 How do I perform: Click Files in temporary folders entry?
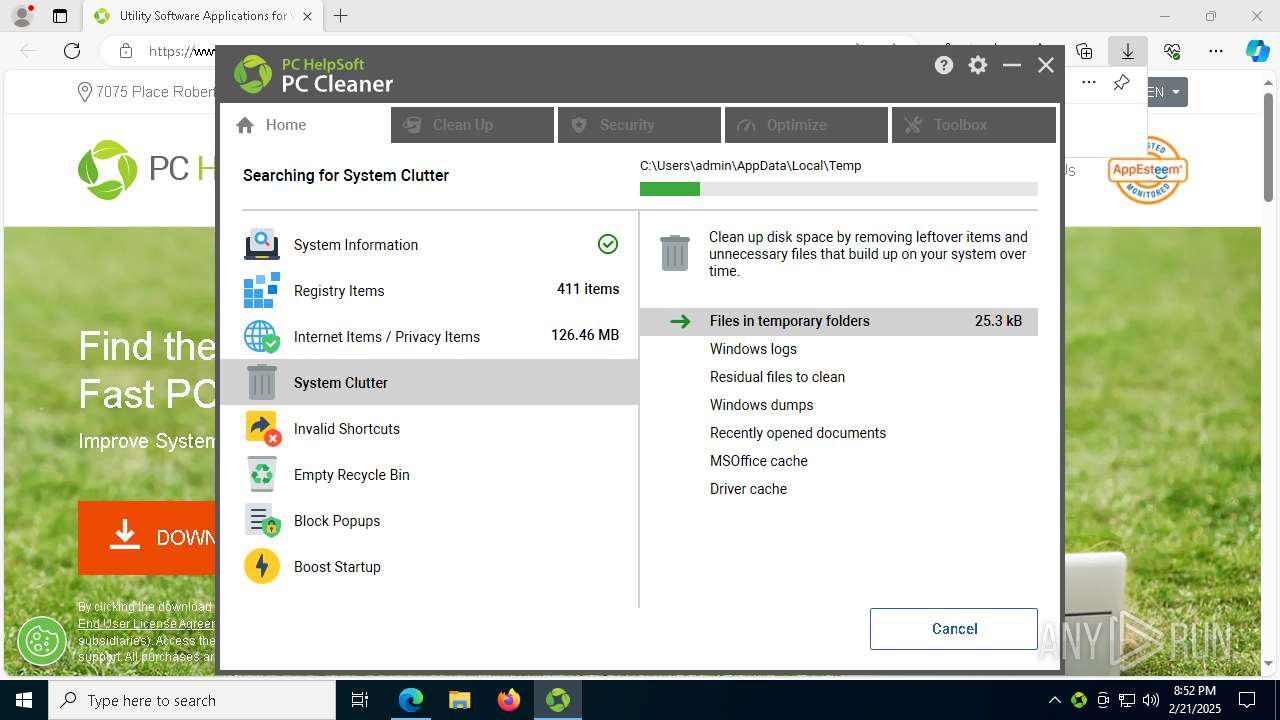point(839,321)
